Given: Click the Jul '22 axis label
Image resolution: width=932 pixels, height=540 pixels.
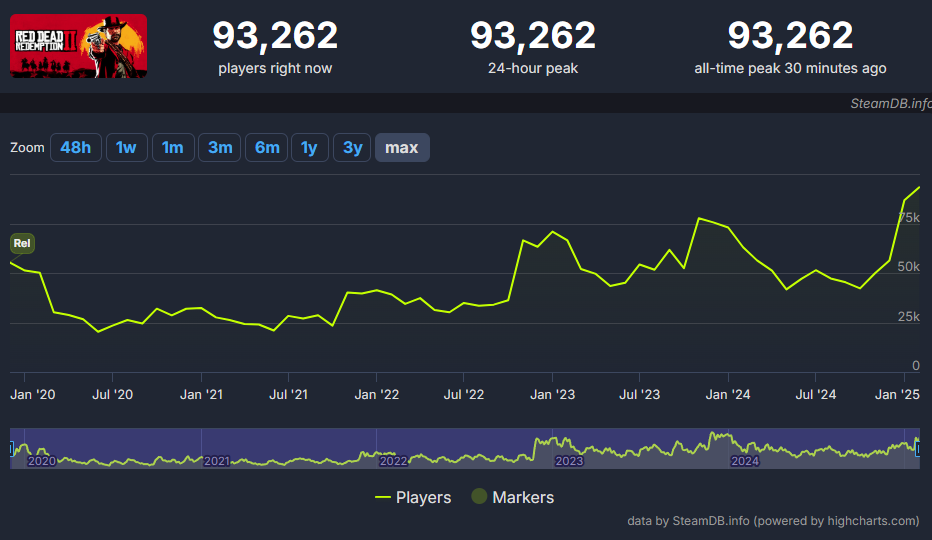Looking at the screenshot, I should point(464,395).
